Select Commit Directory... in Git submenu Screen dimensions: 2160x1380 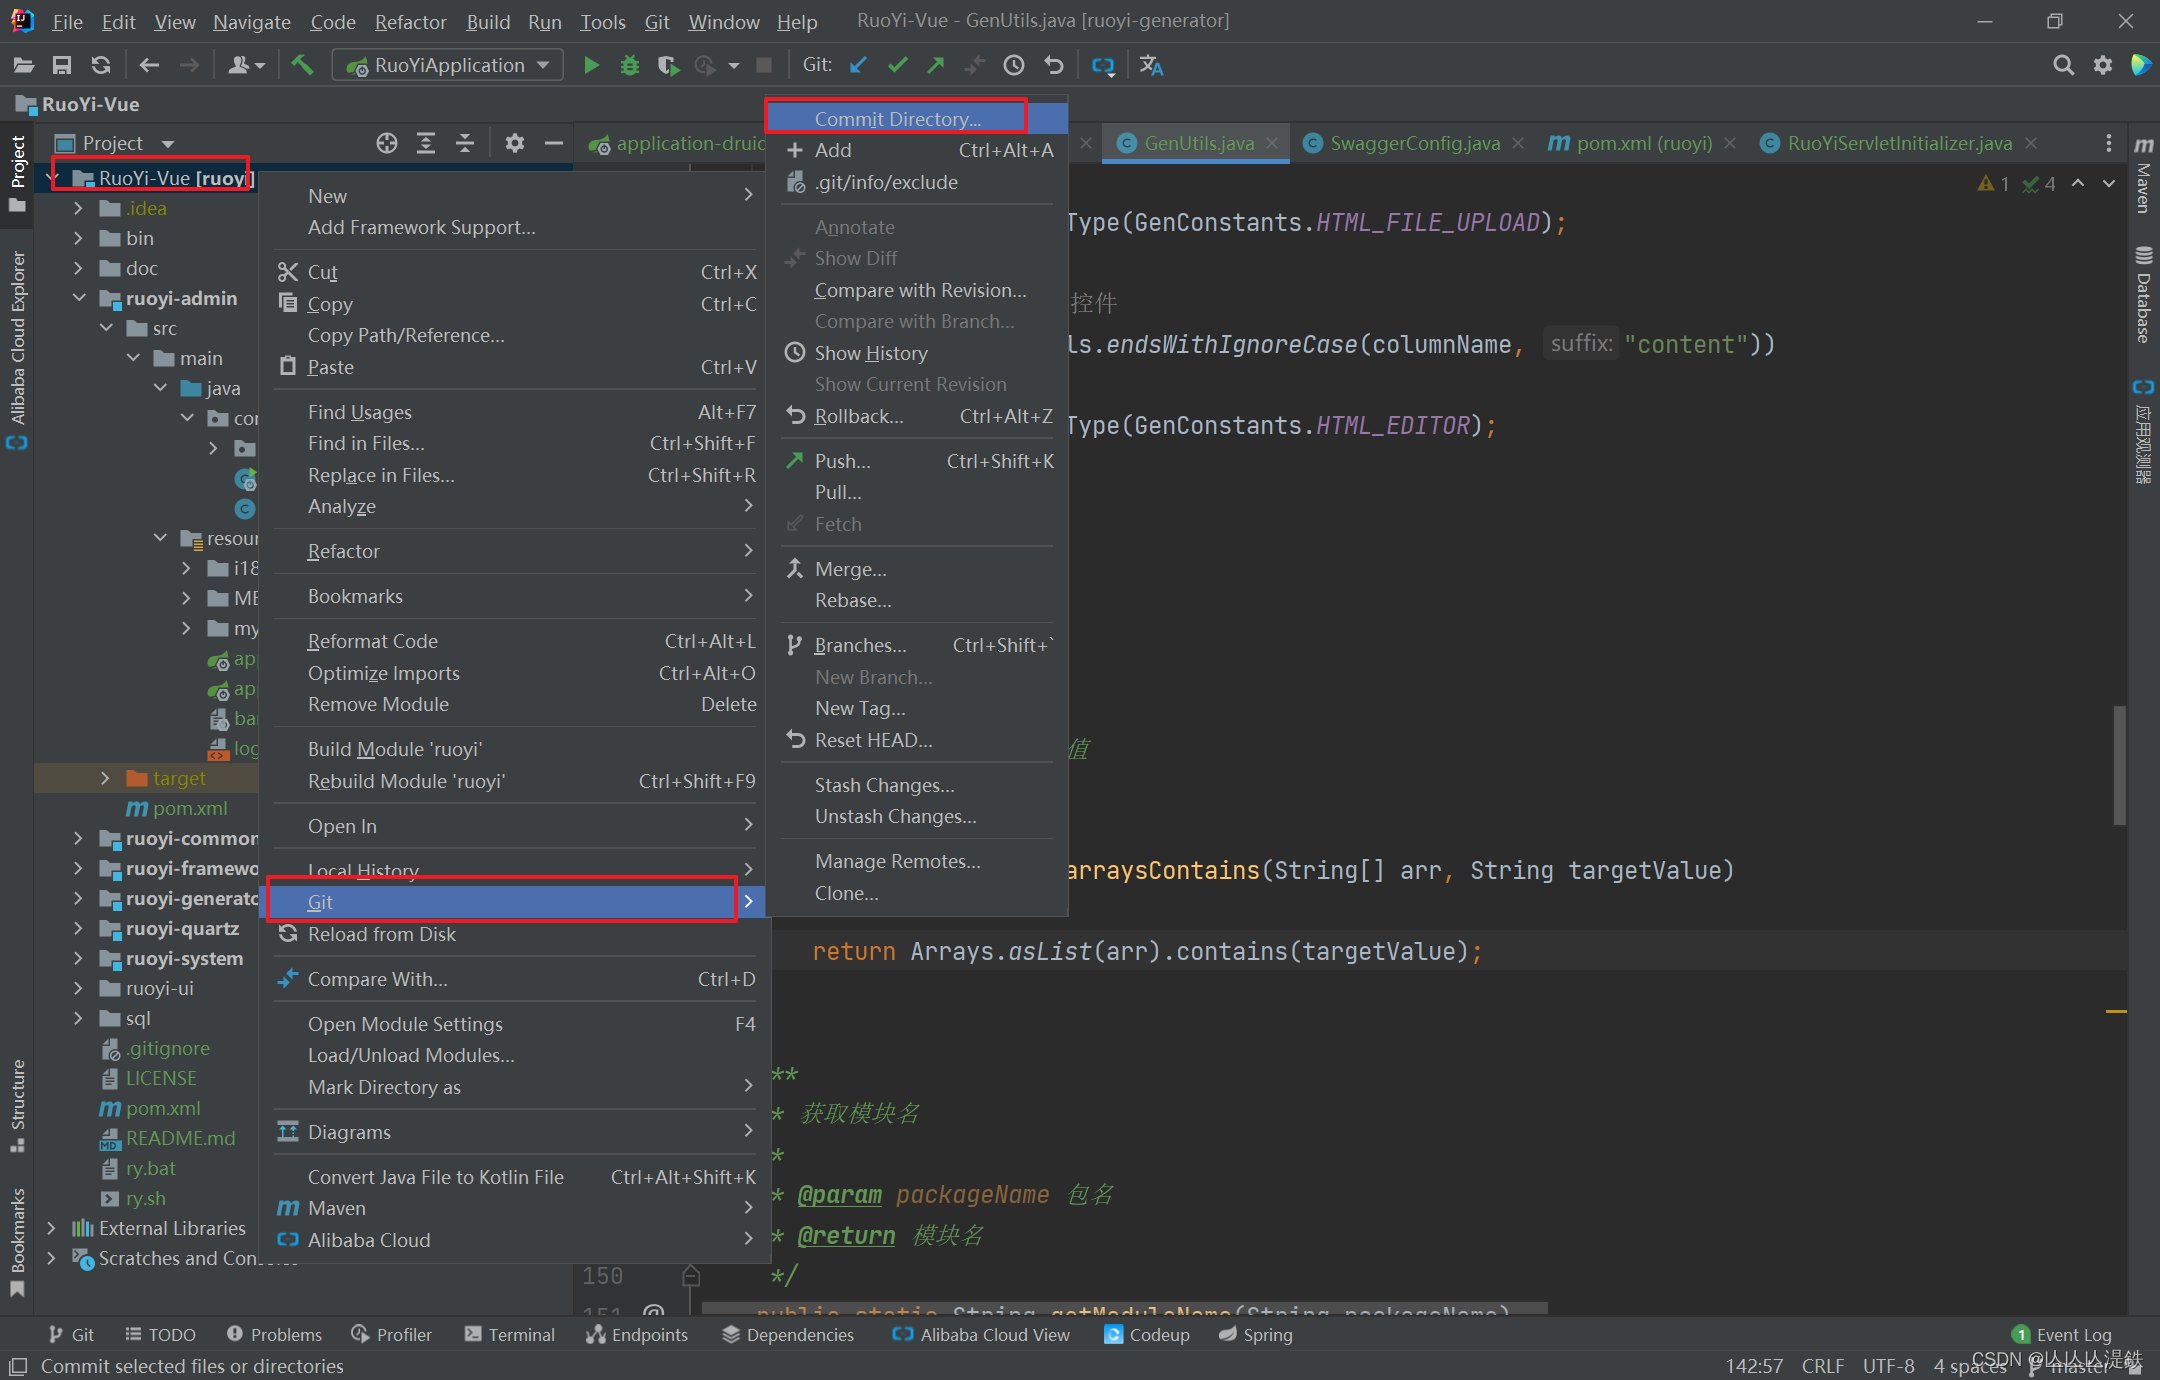click(x=897, y=119)
